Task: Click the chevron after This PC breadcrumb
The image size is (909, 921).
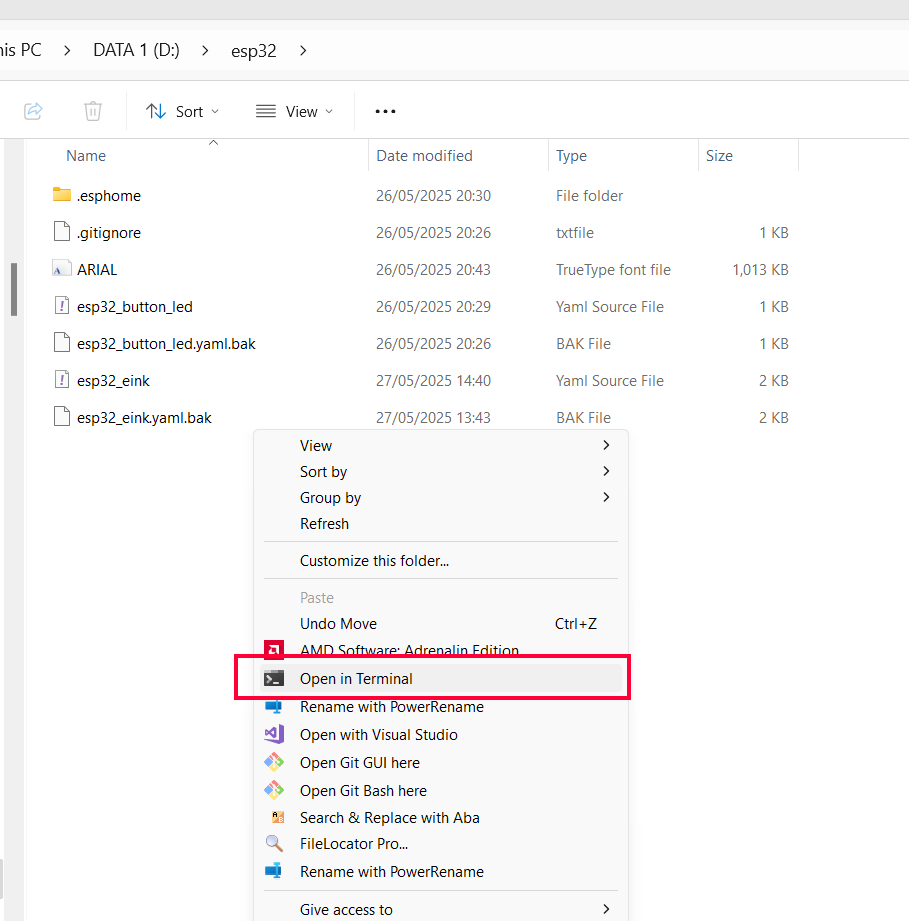Action: (x=67, y=51)
